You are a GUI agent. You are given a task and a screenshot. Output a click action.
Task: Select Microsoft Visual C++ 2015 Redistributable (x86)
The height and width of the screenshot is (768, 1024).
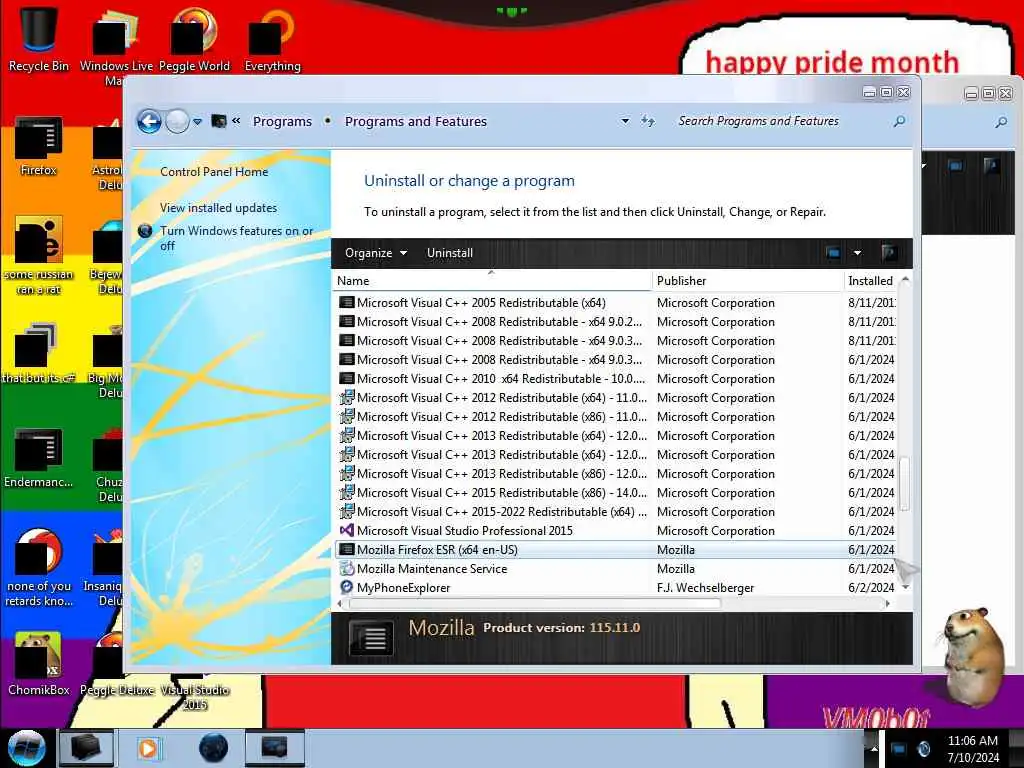pos(615,493)
